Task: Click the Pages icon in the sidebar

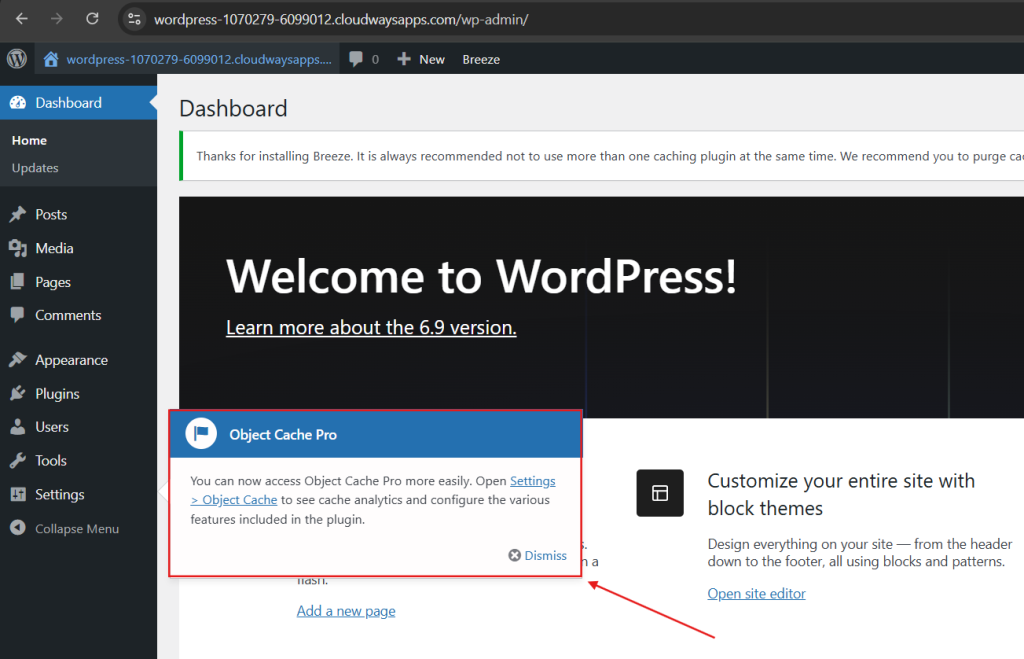Action: click(18, 281)
